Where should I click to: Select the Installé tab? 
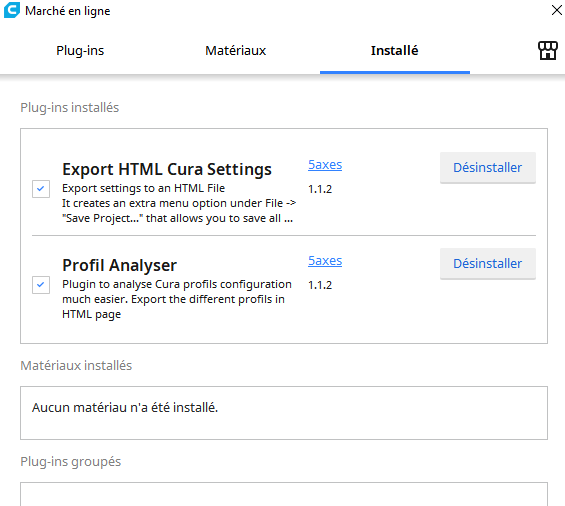(395, 50)
